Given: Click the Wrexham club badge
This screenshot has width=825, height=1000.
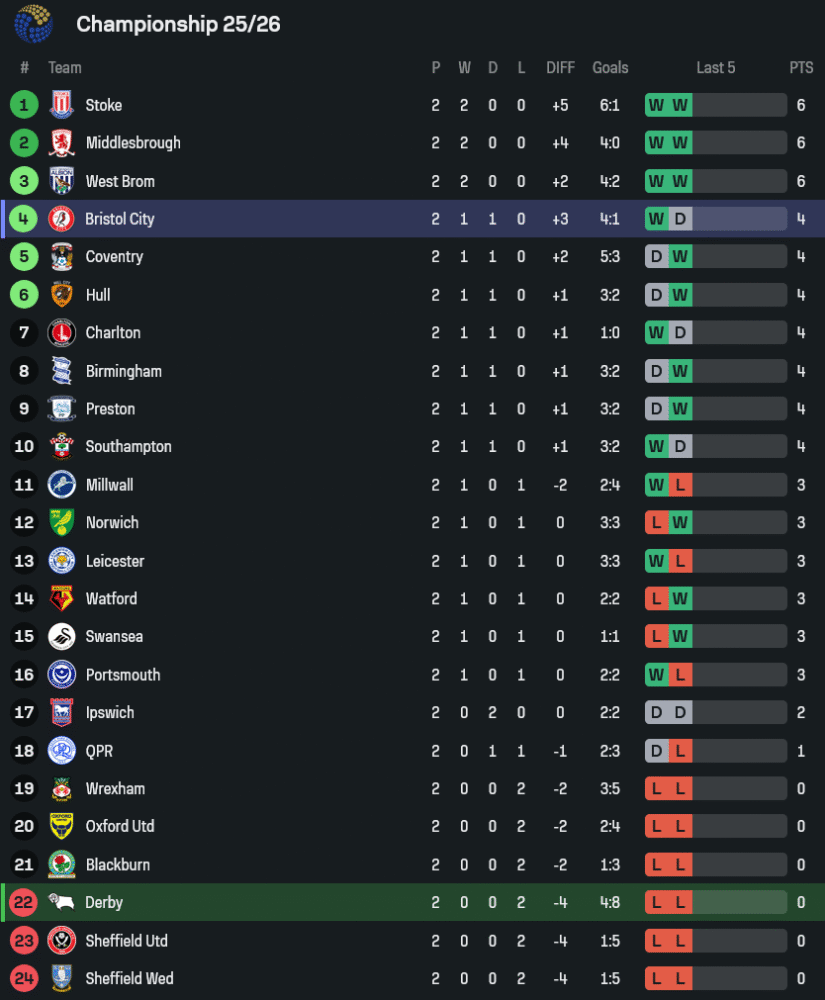Looking at the screenshot, I should point(62,789).
